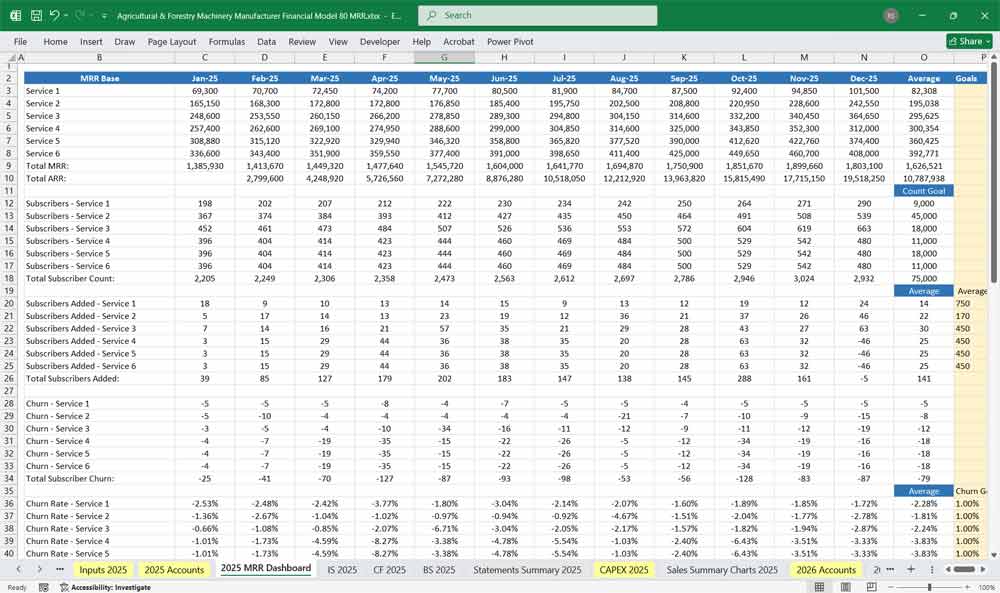Switch to Page Layout view in status bar
The image size is (1000, 593).
(x=845, y=587)
